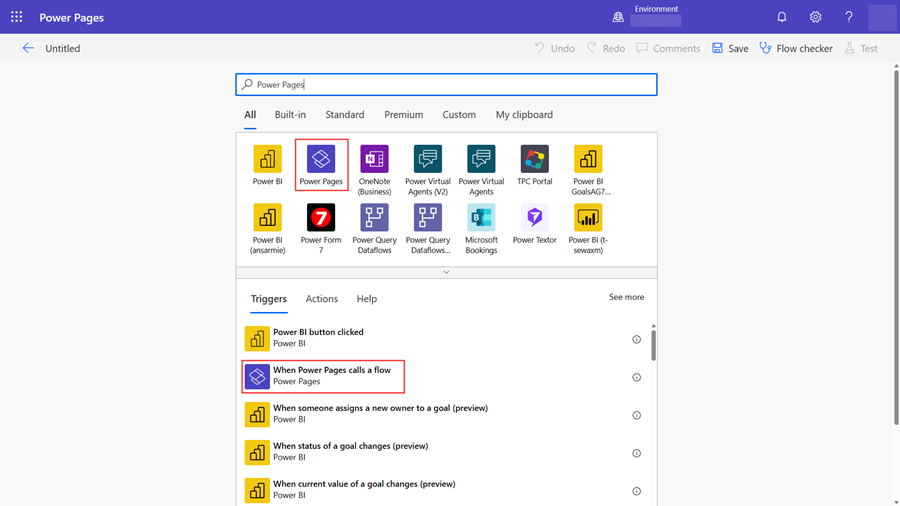The width and height of the screenshot is (900, 506).
Task: Select the TPC Portal connector
Action: (x=534, y=165)
